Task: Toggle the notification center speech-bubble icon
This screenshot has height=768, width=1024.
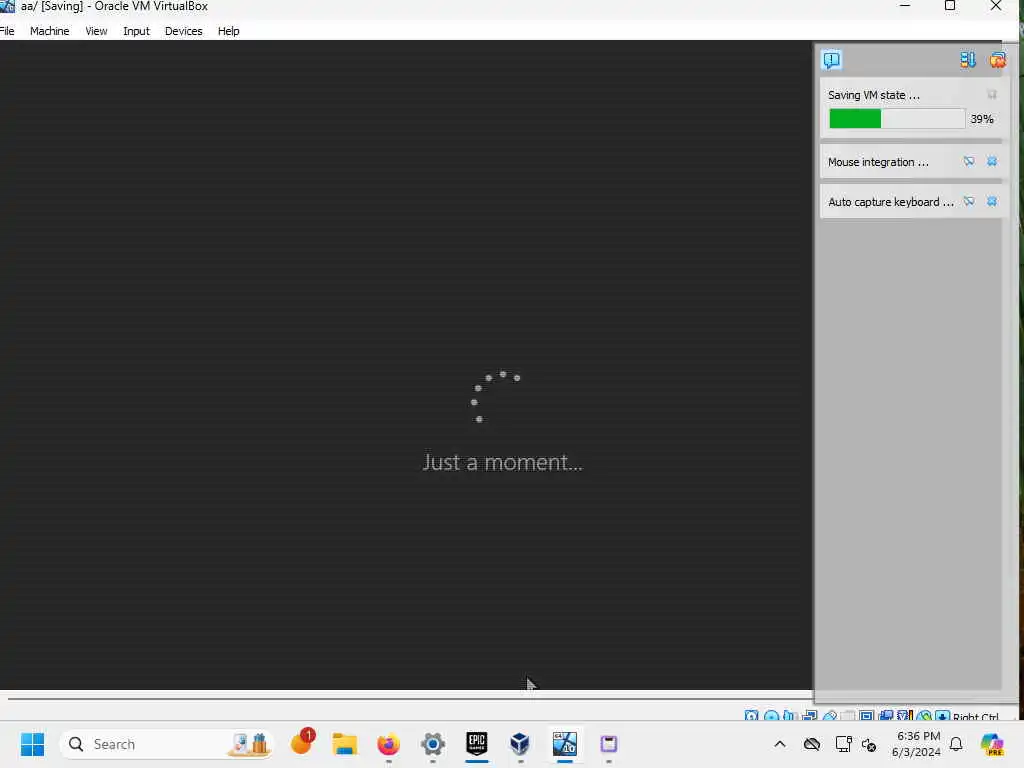Action: point(831,60)
